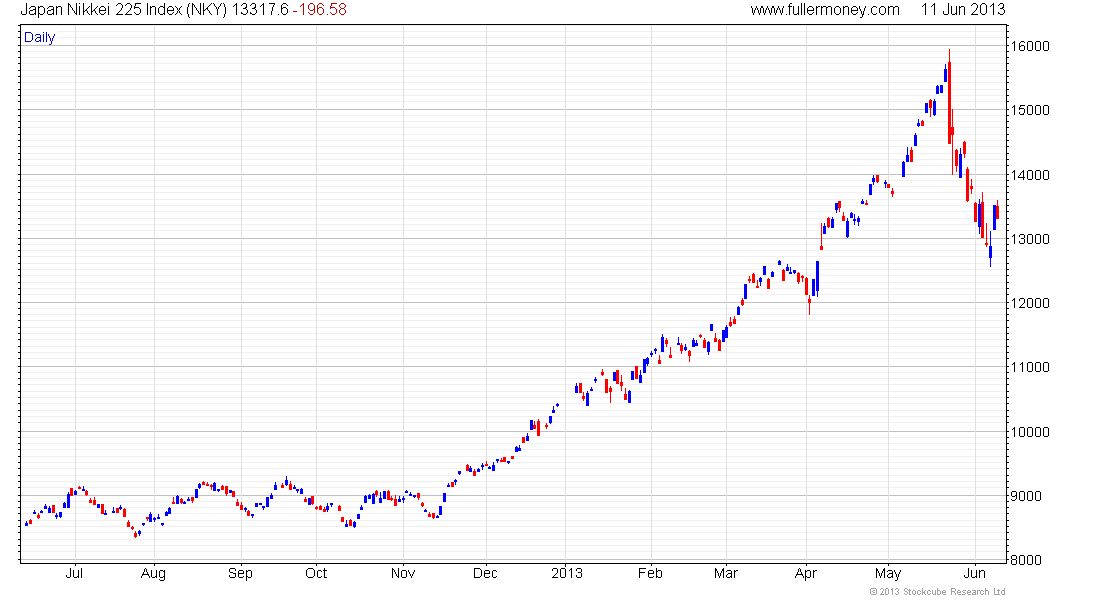
Task: Select the 15000 price axis label
Action: (x=1030, y=110)
